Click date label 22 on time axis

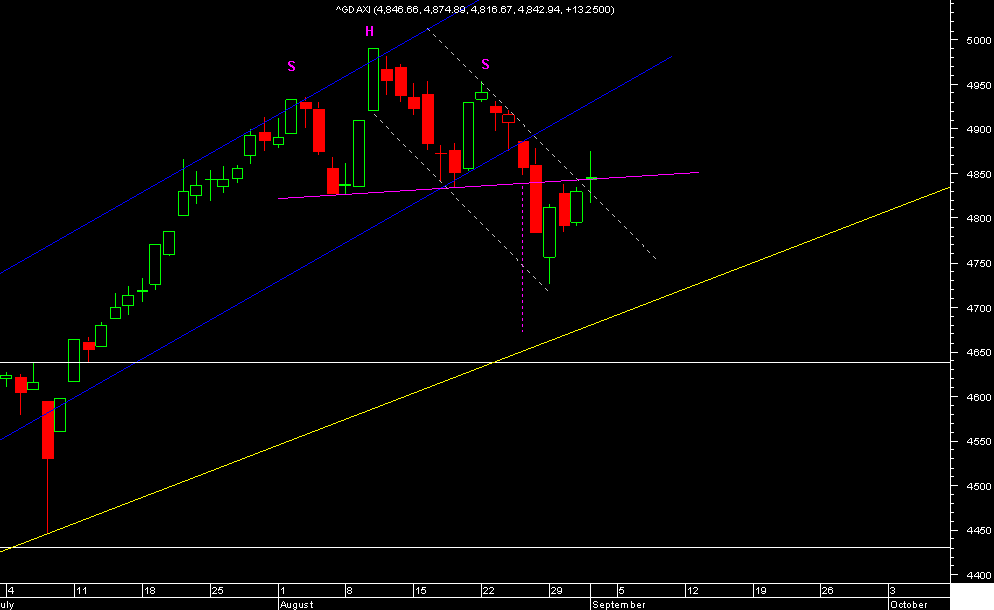(488, 590)
